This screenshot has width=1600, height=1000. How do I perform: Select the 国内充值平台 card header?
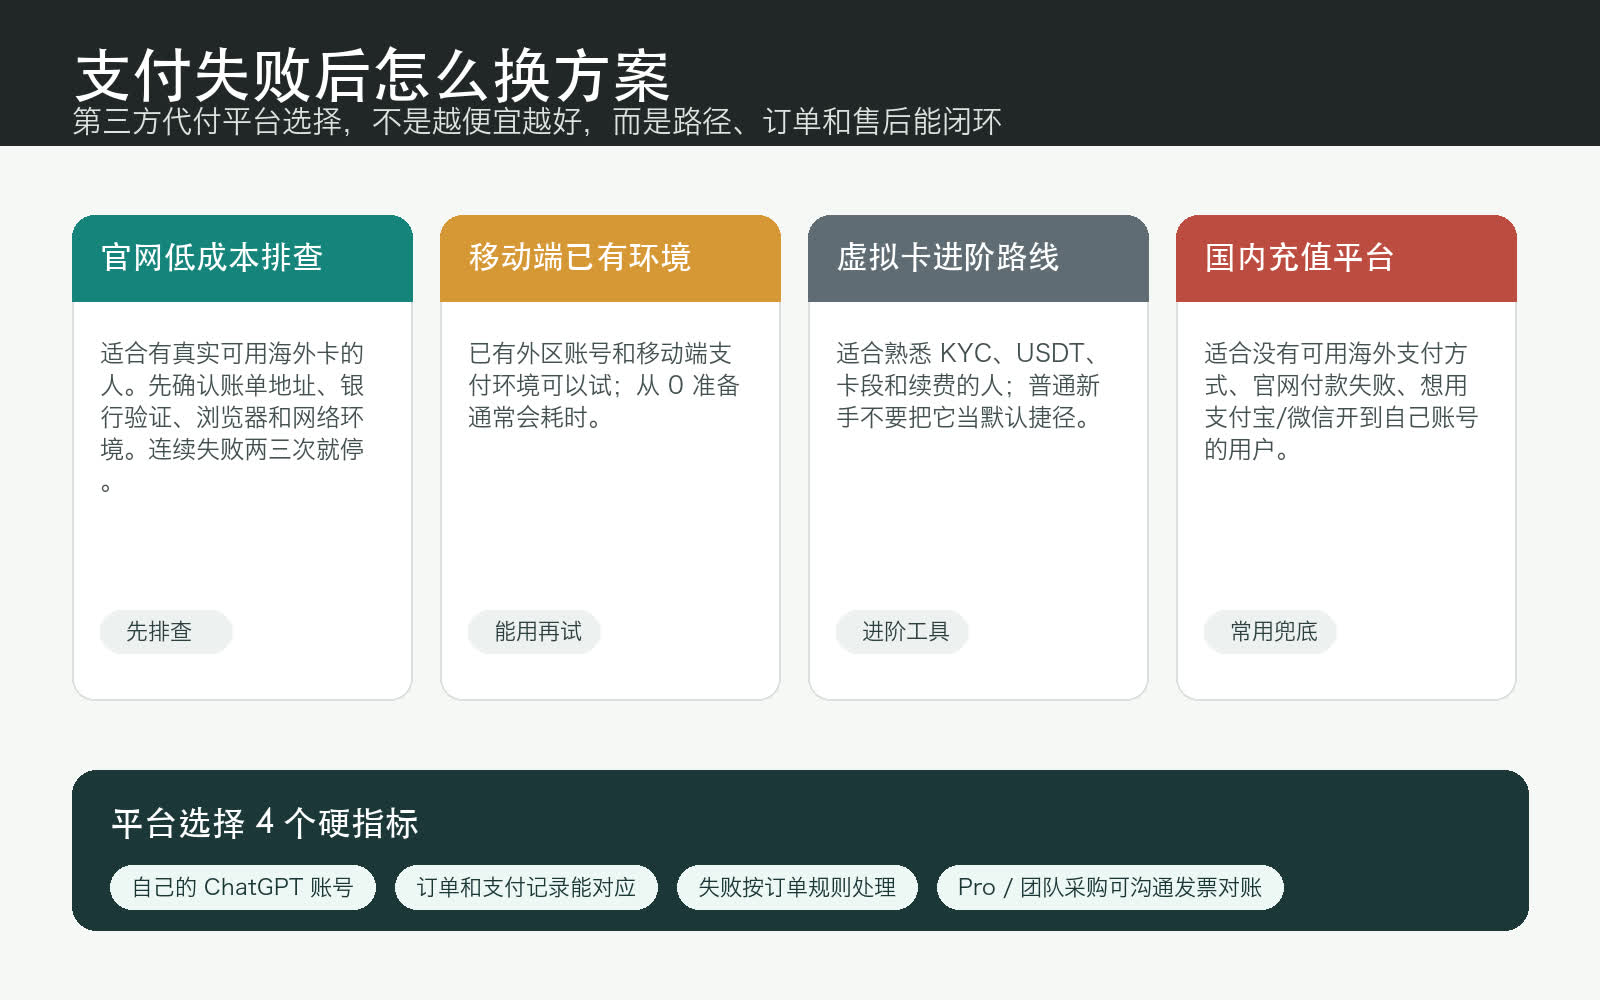click(x=1346, y=258)
